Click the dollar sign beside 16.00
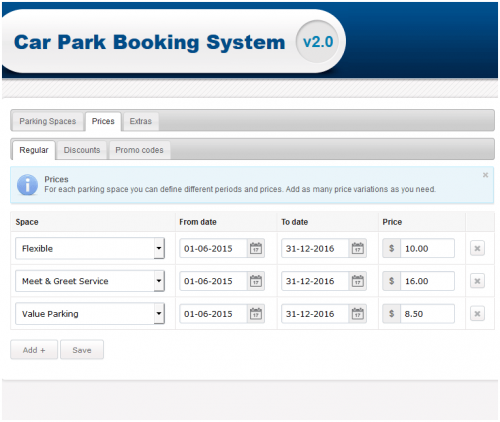Screen dimensions: 500x422 click(391, 281)
